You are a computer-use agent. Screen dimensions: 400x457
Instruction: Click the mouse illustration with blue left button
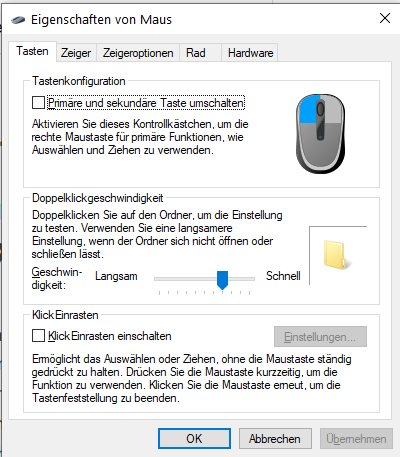pos(320,134)
